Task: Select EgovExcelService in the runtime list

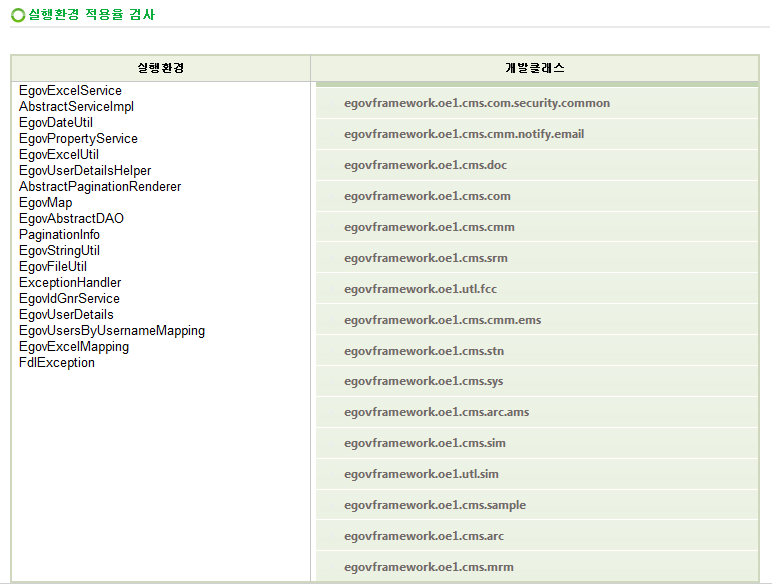Action: coord(70,91)
